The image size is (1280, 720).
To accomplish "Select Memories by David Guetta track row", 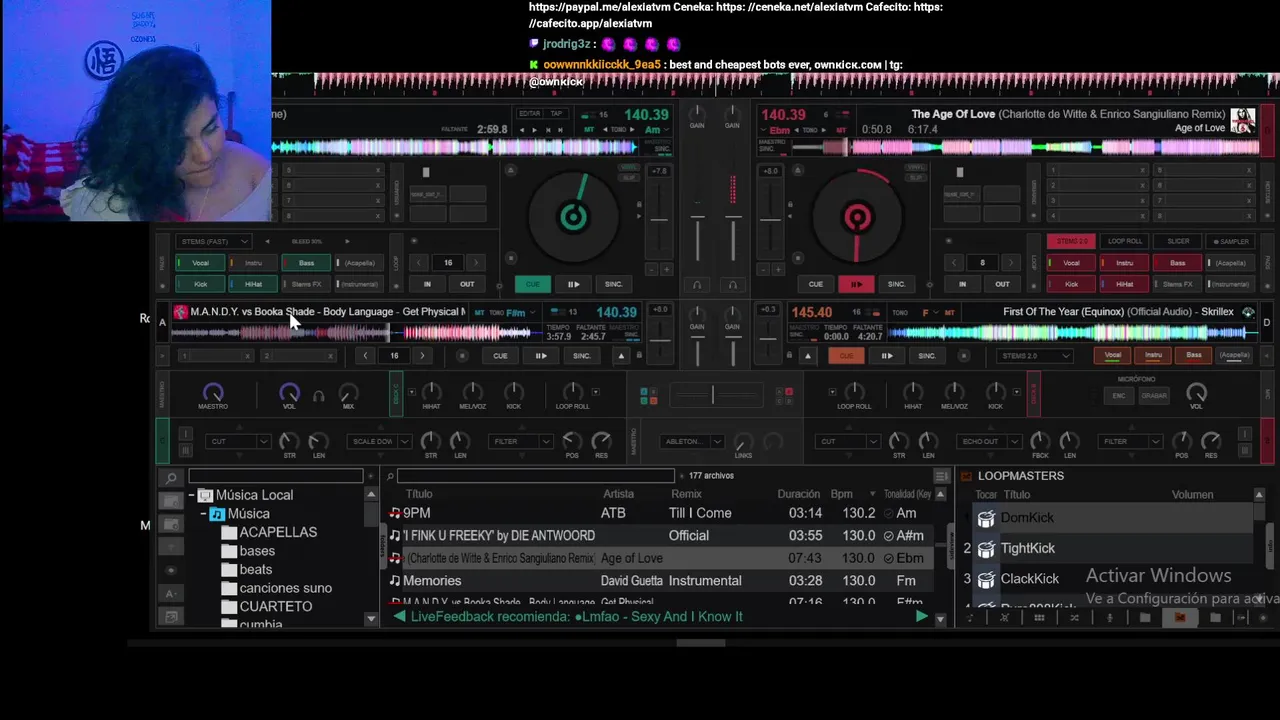I will 660,581.
